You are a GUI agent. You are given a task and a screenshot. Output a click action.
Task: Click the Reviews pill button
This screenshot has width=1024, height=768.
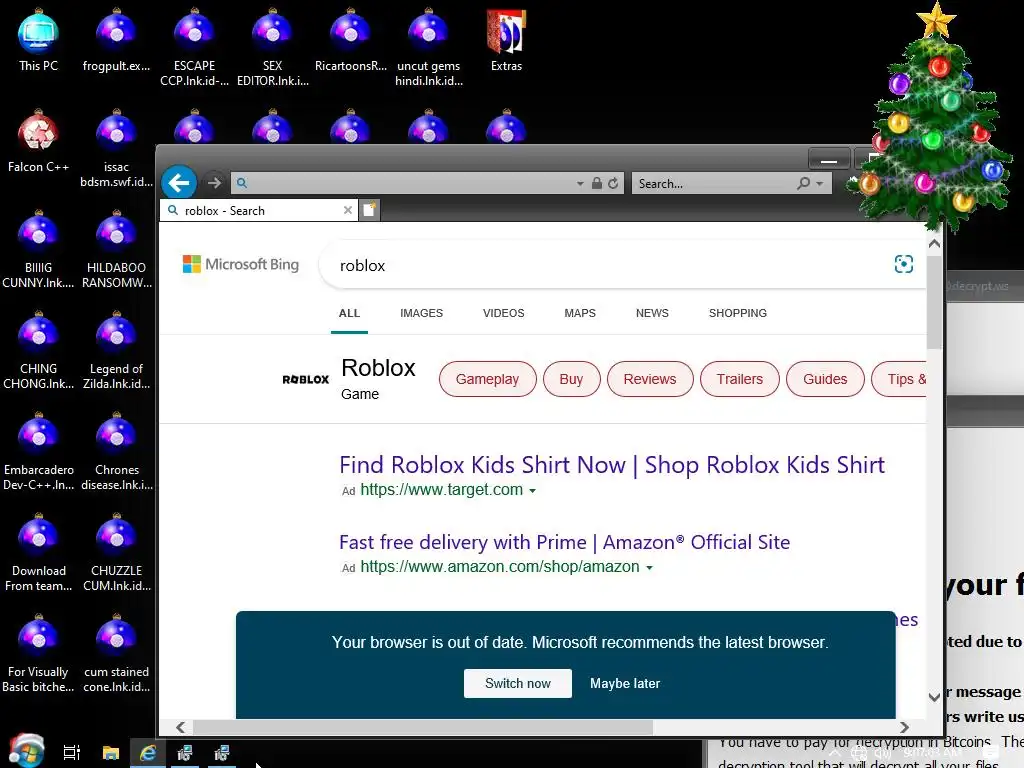coord(650,379)
